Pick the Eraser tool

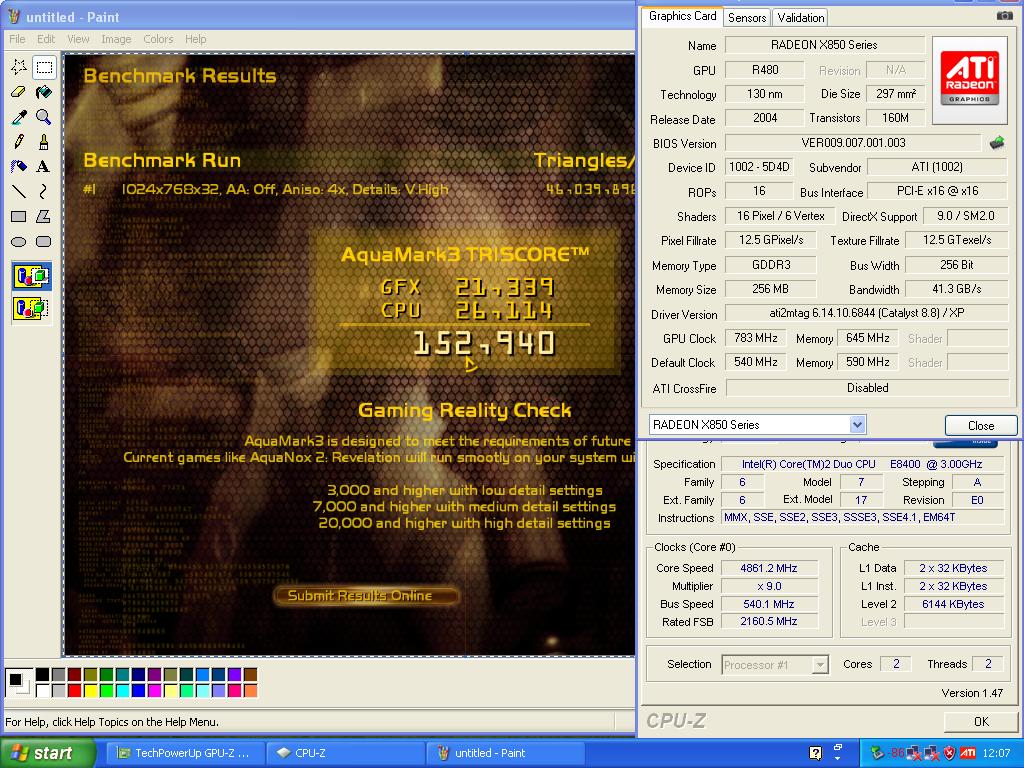[19, 91]
